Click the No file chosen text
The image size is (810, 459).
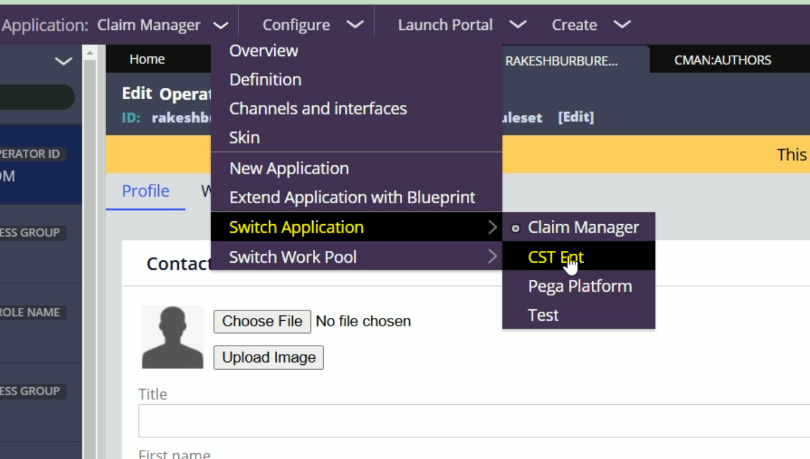363,321
